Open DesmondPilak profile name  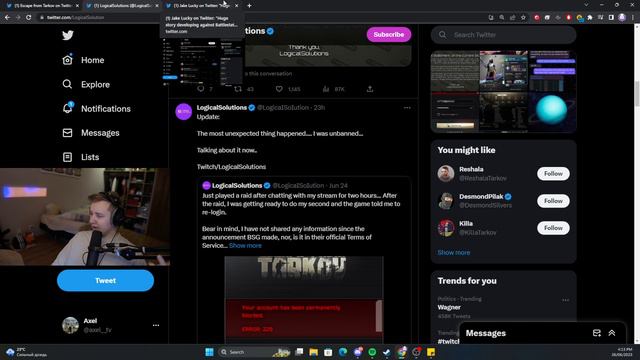[x=481, y=196]
